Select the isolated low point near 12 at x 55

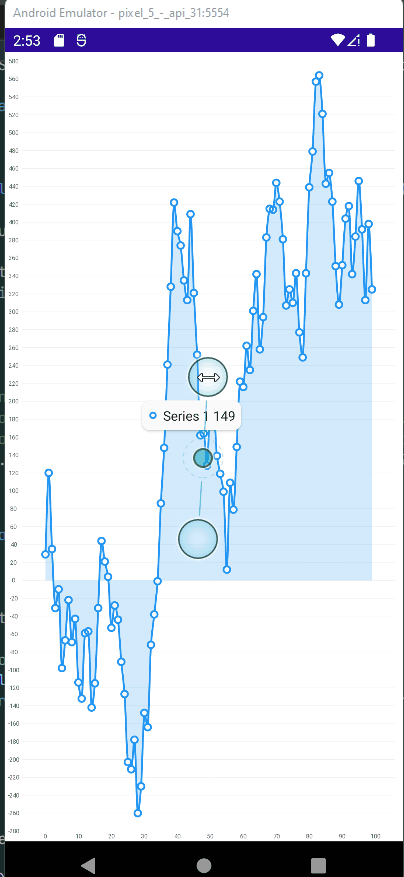click(227, 569)
